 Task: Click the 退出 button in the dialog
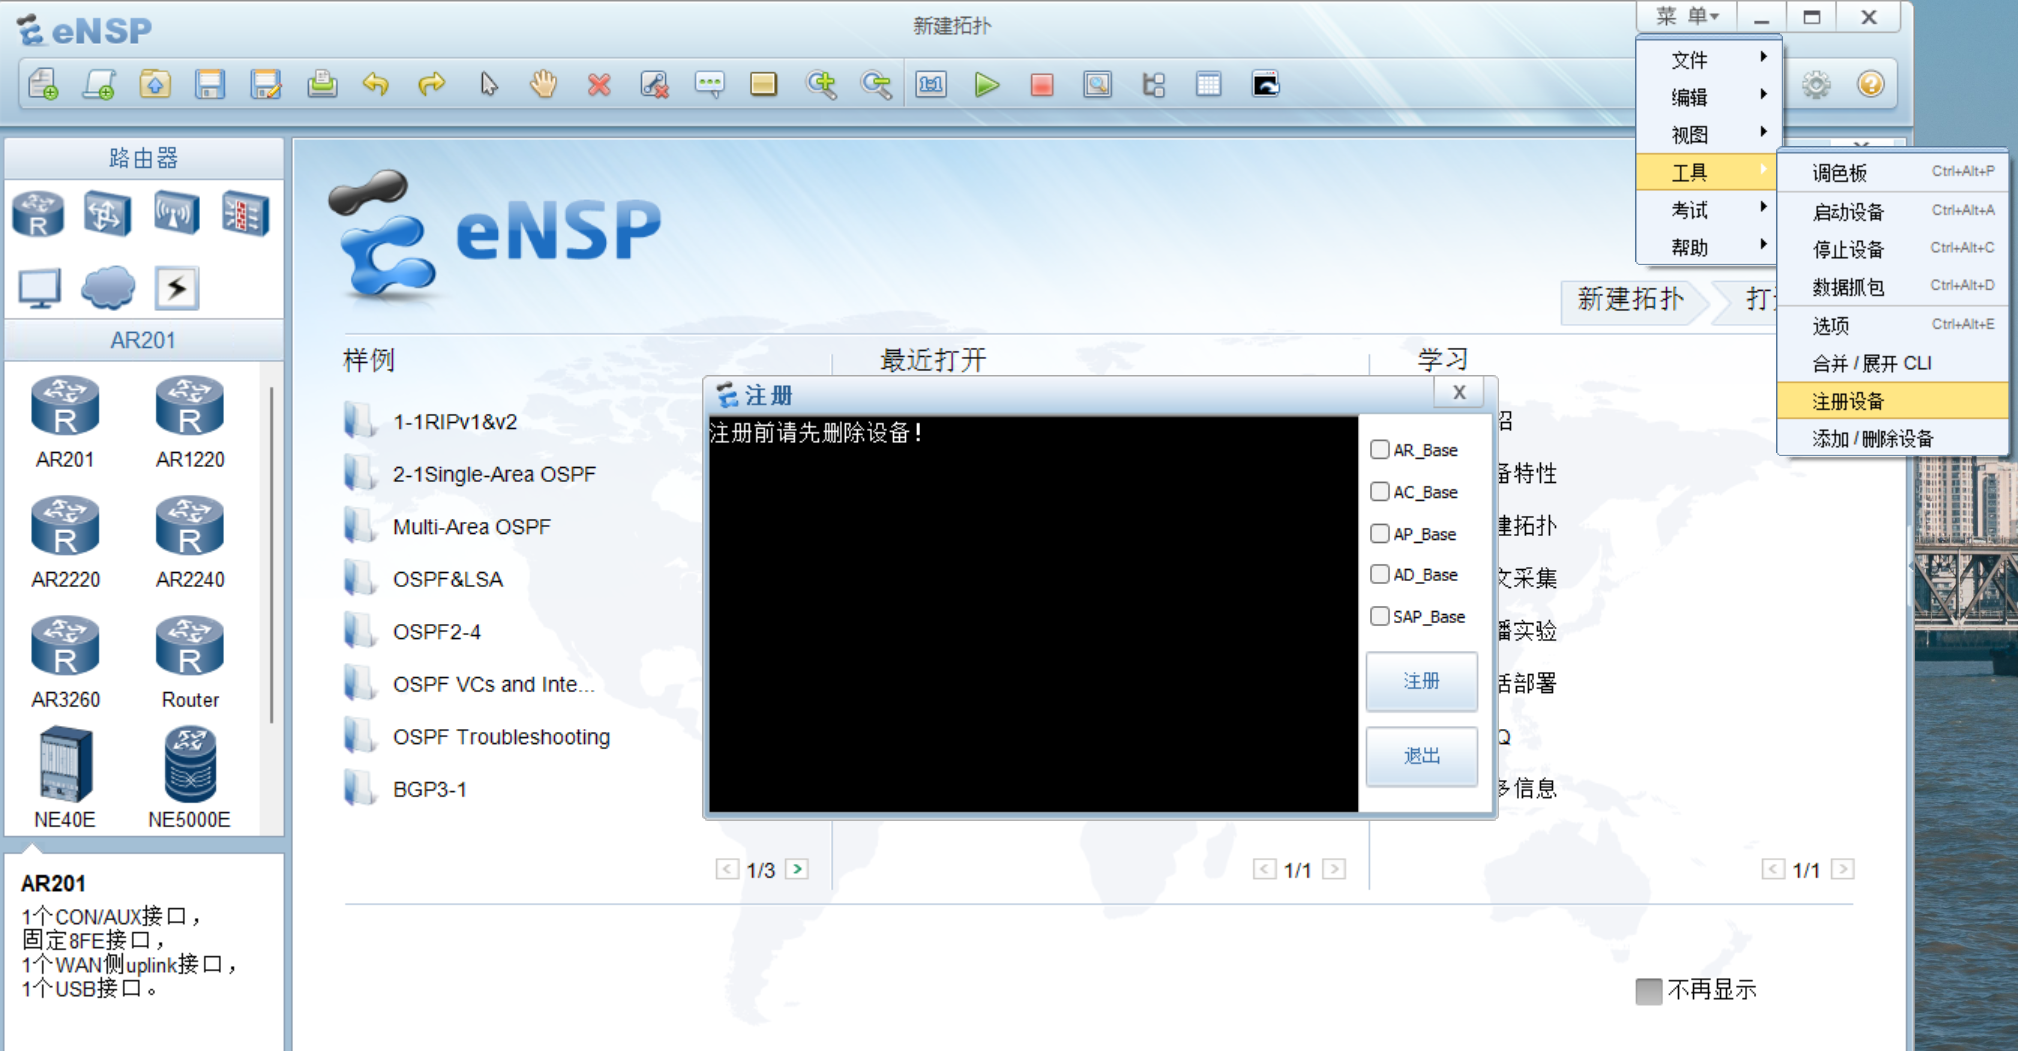1421,756
